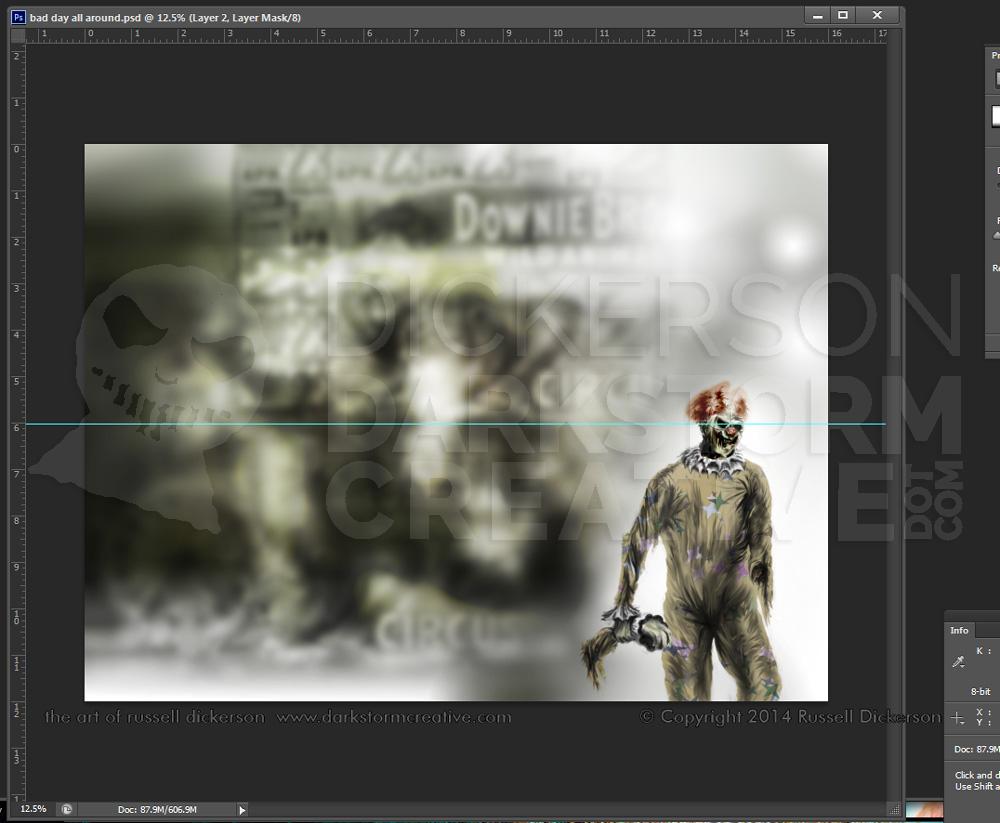
Task: Click the Photoshop icon in the document title bar
Action: pyautogui.click(x=18, y=17)
